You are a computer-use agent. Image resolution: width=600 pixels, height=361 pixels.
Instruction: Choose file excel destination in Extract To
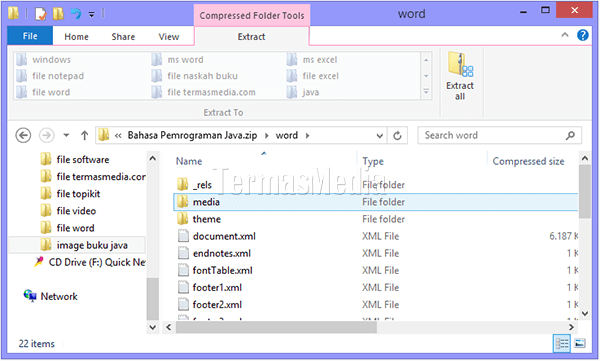click(313, 76)
